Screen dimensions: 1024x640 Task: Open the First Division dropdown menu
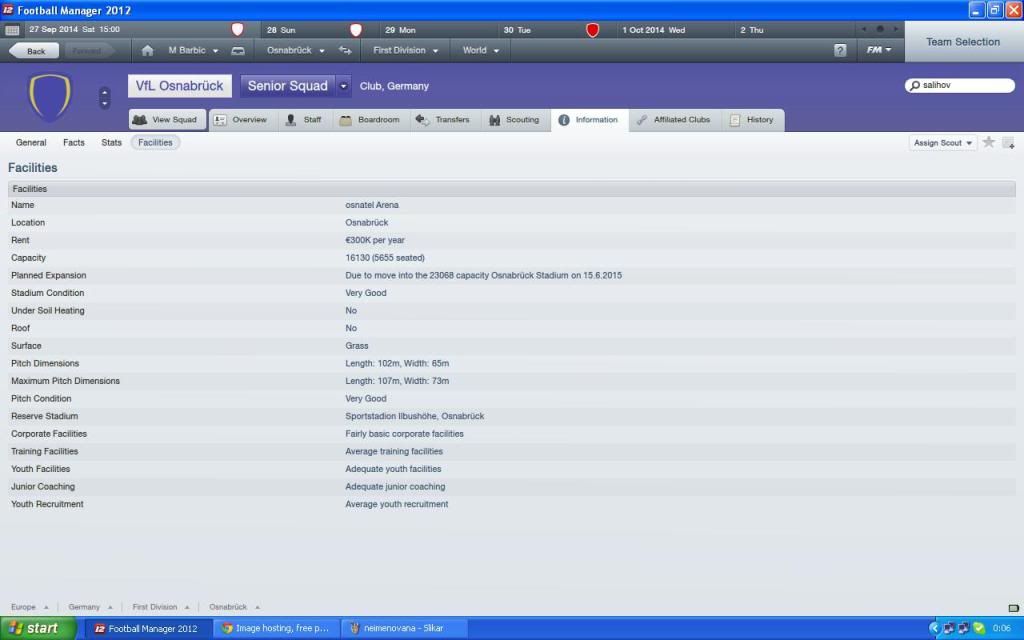tap(406, 50)
